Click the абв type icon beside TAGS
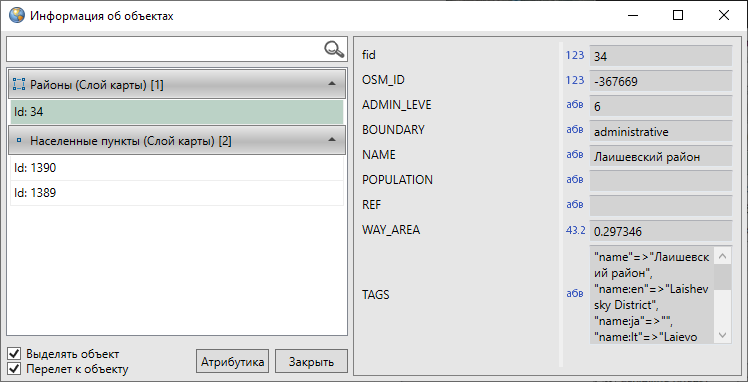This screenshot has width=748, height=382. tap(574, 294)
